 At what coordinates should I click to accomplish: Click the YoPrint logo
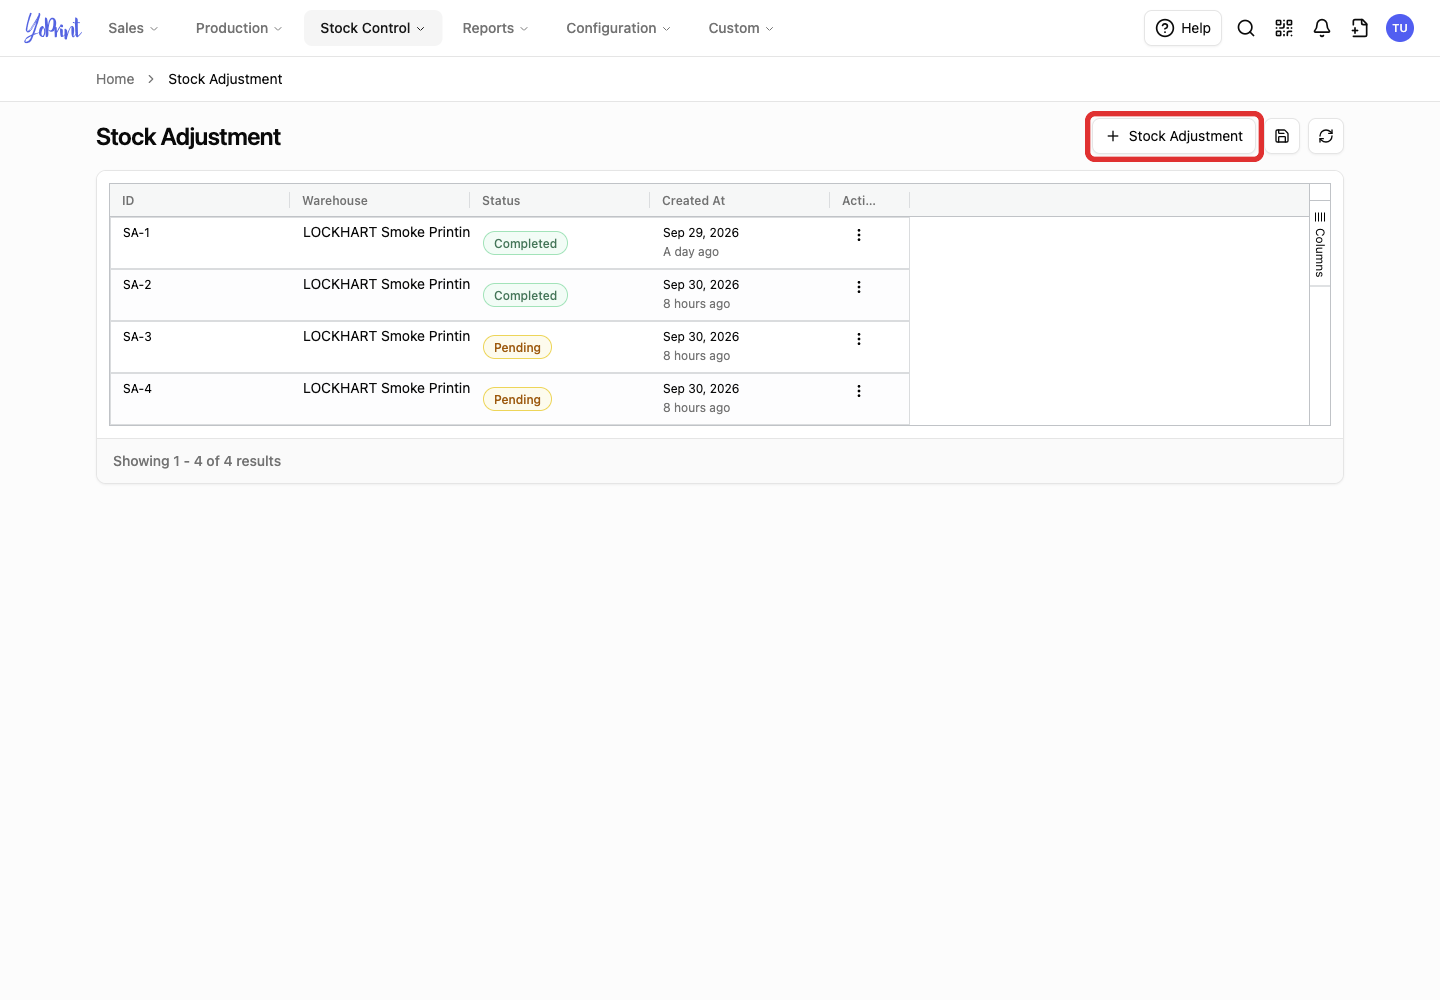tap(53, 28)
